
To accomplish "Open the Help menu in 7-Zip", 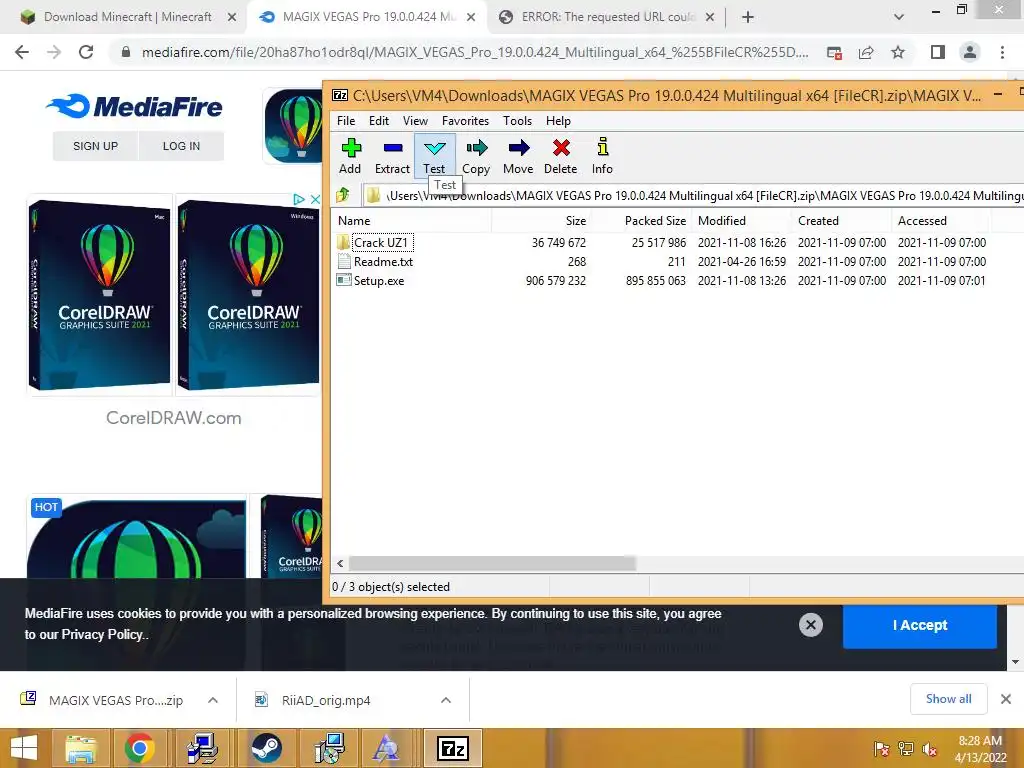I will tap(558, 121).
